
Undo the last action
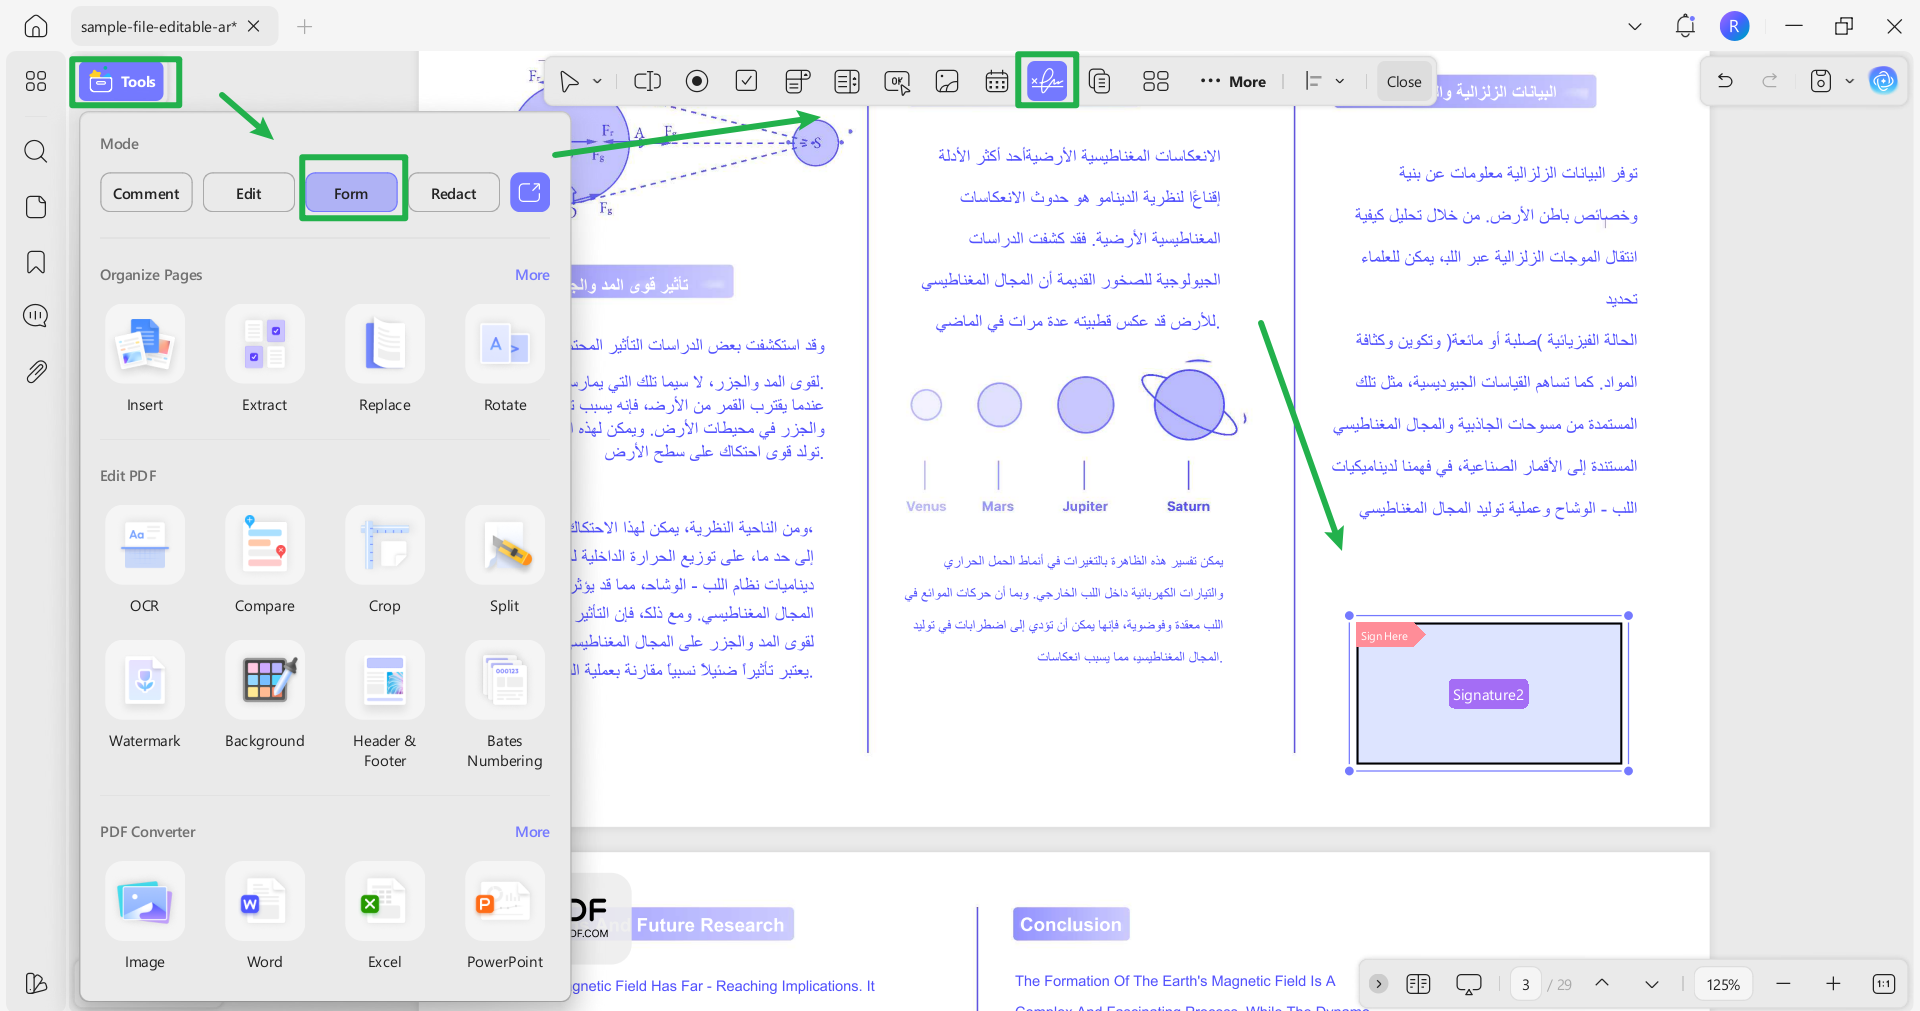[x=1725, y=81]
